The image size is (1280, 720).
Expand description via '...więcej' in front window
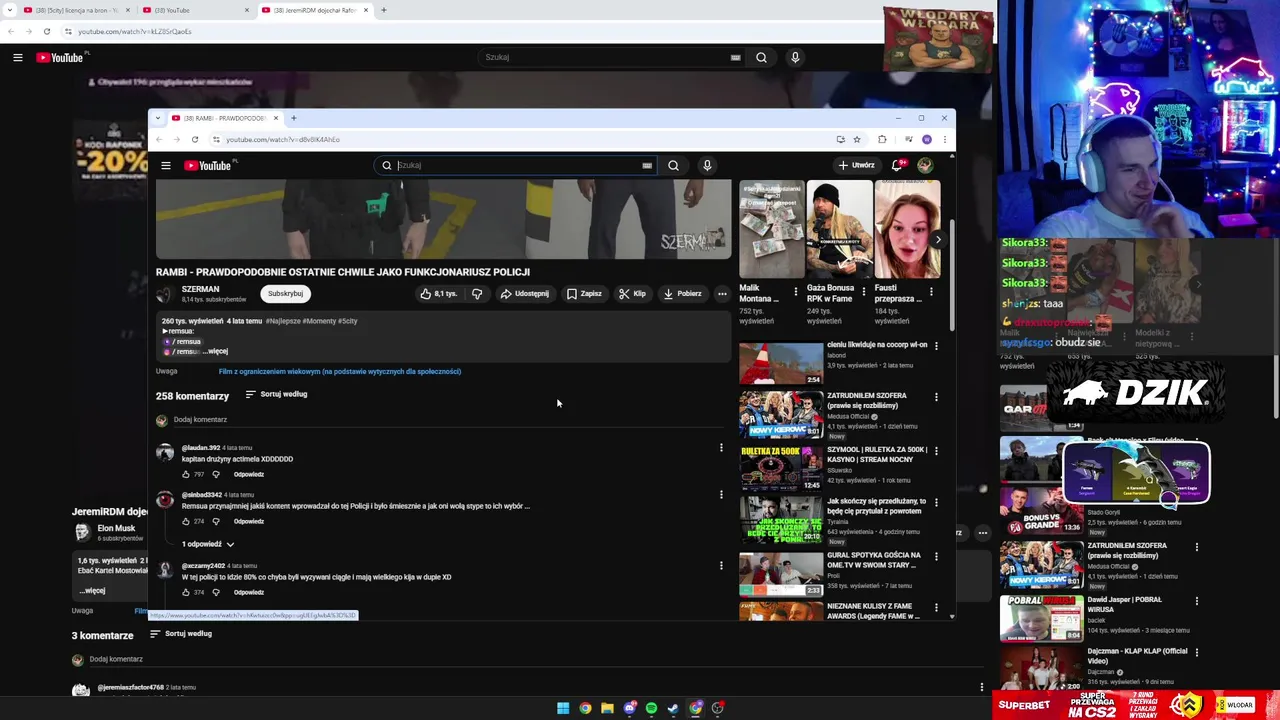215,351
